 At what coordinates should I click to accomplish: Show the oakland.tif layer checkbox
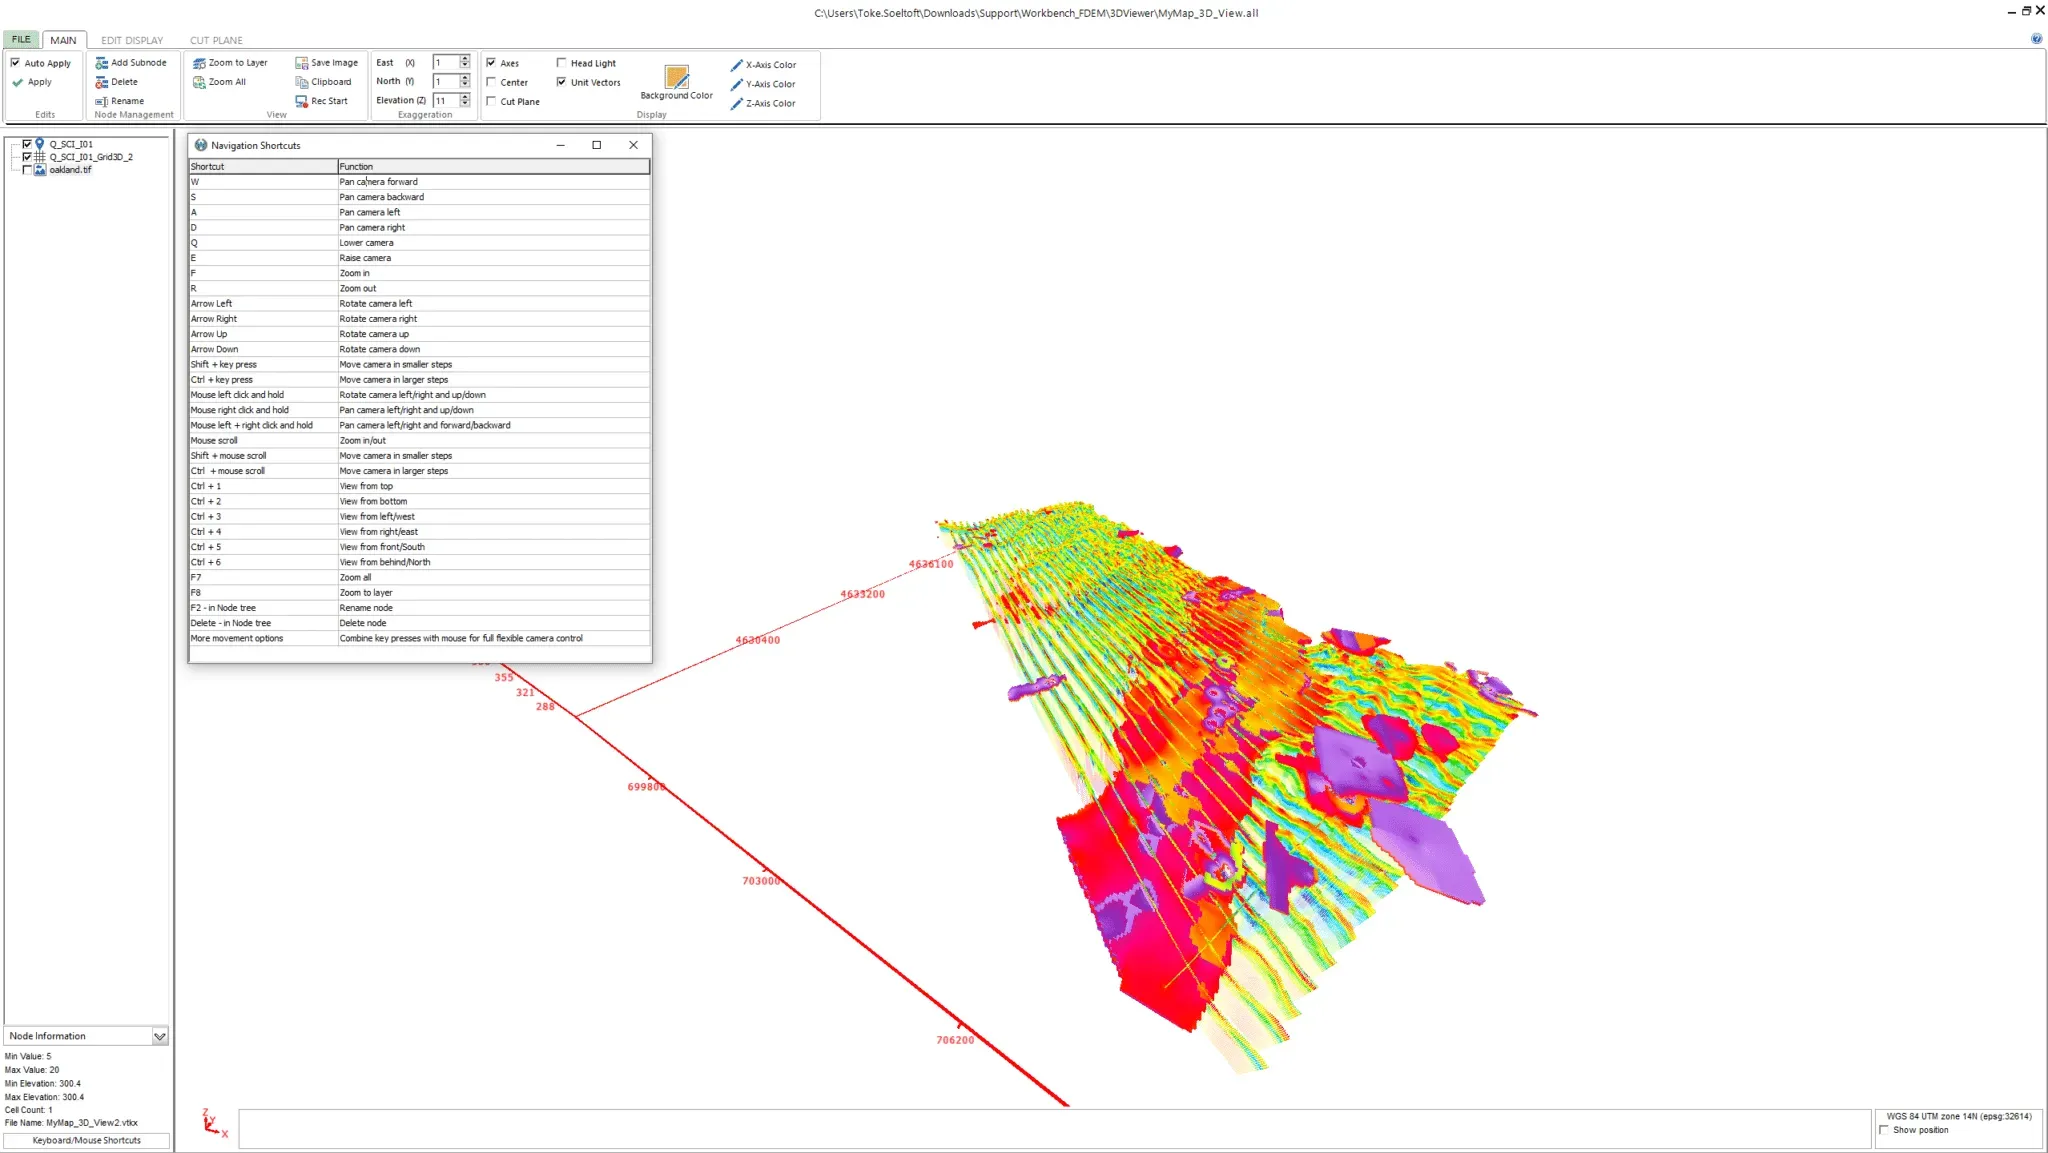click(x=27, y=170)
